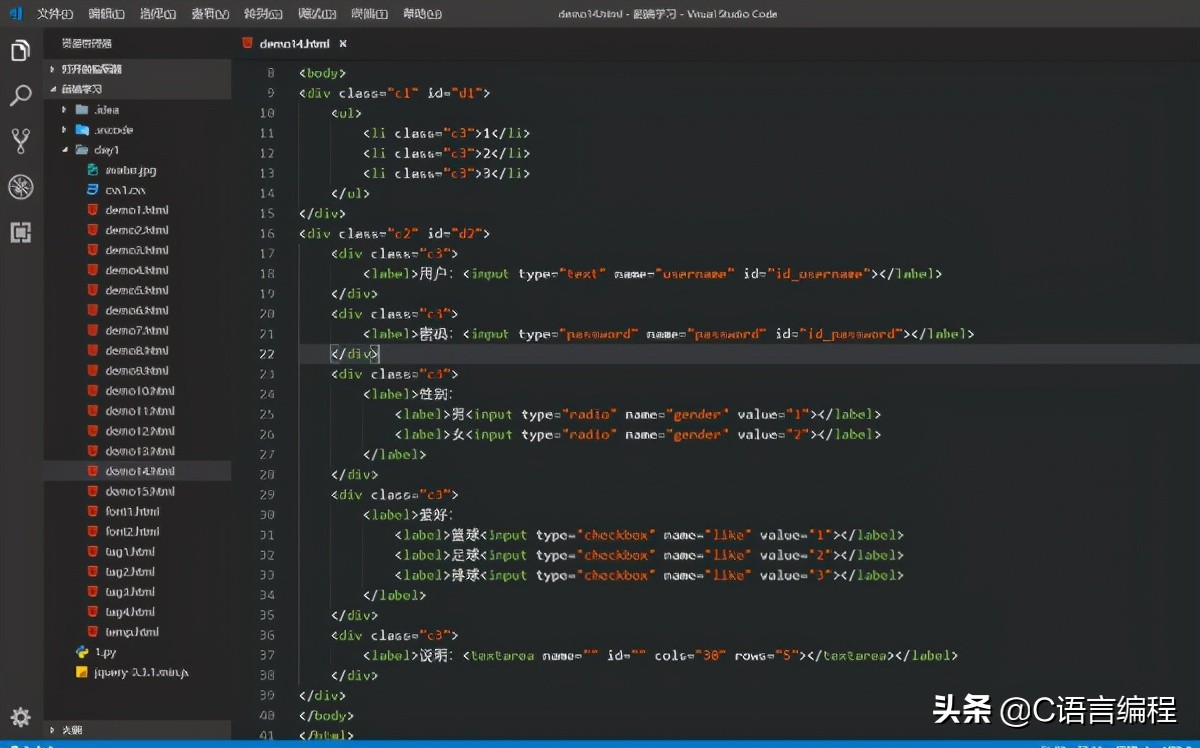Open the 文件 (File) menu
This screenshot has width=1200, height=748.
coord(54,14)
